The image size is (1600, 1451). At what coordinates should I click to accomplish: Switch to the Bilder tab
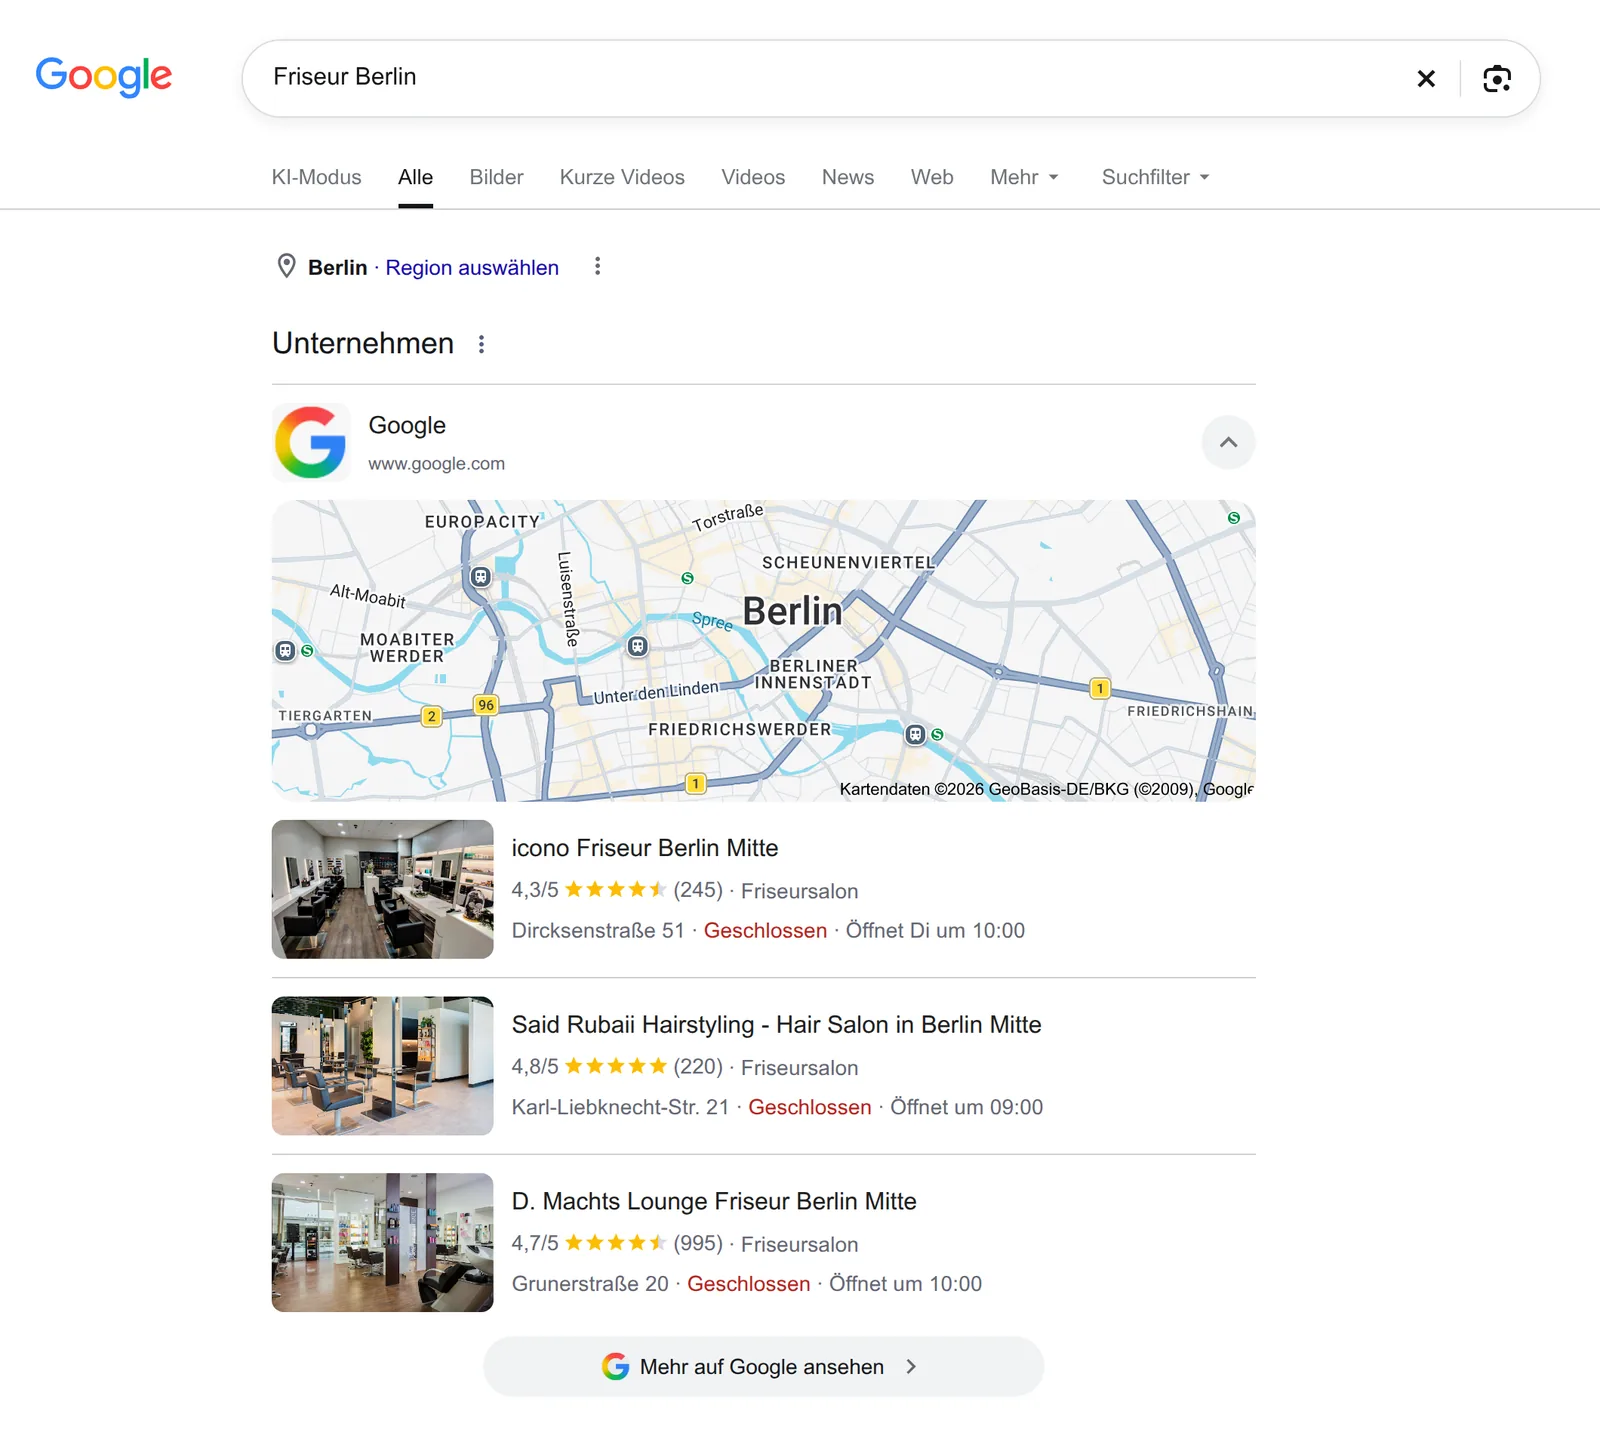(496, 177)
